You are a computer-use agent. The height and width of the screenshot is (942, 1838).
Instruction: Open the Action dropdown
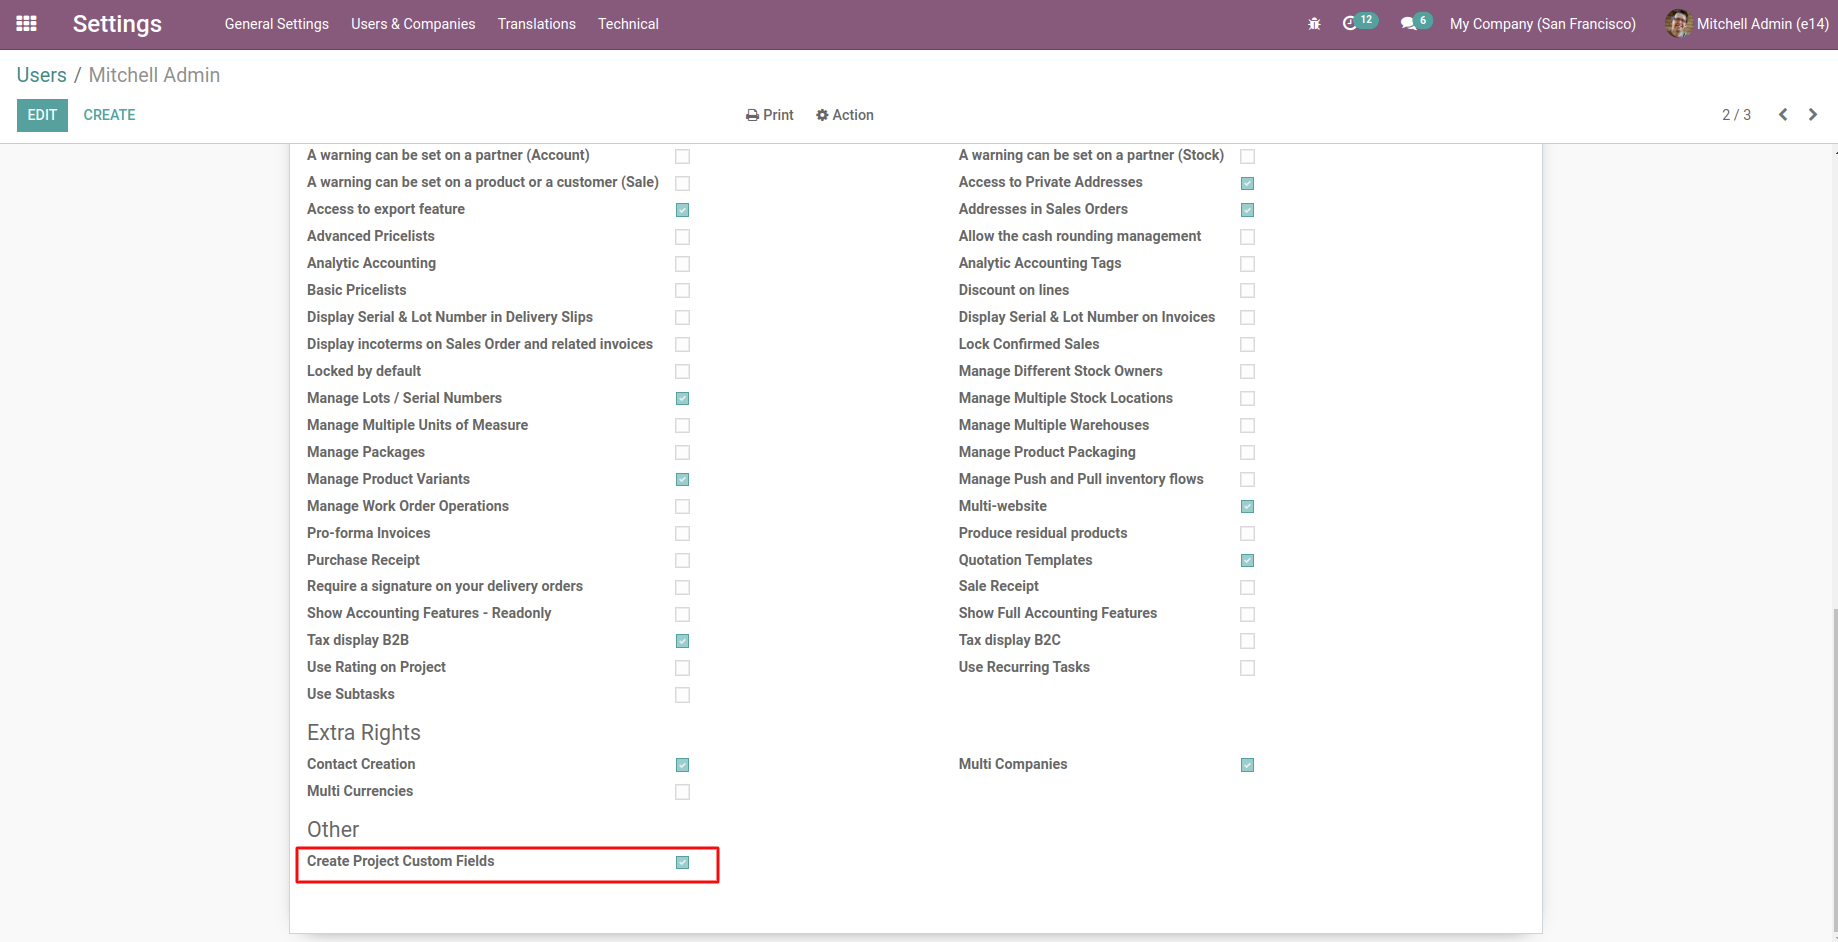coord(845,115)
